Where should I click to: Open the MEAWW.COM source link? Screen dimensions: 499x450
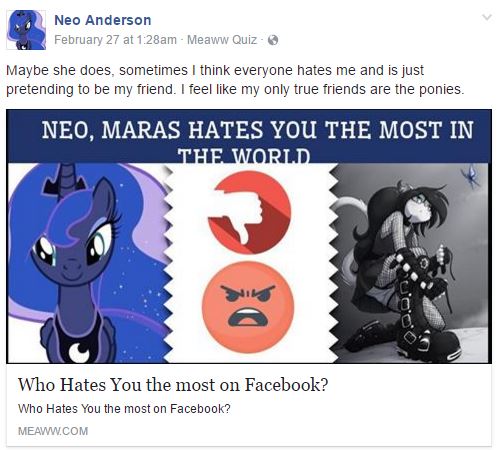click(53, 431)
